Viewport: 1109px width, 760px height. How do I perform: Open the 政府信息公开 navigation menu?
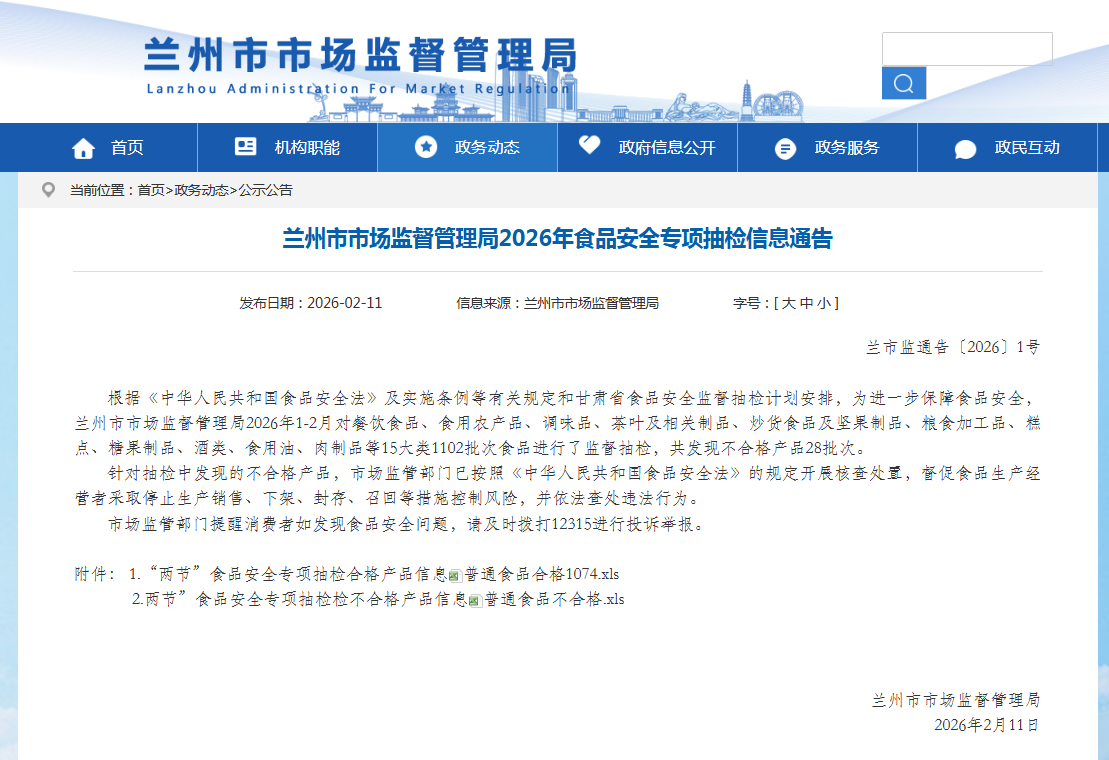(667, 148)
